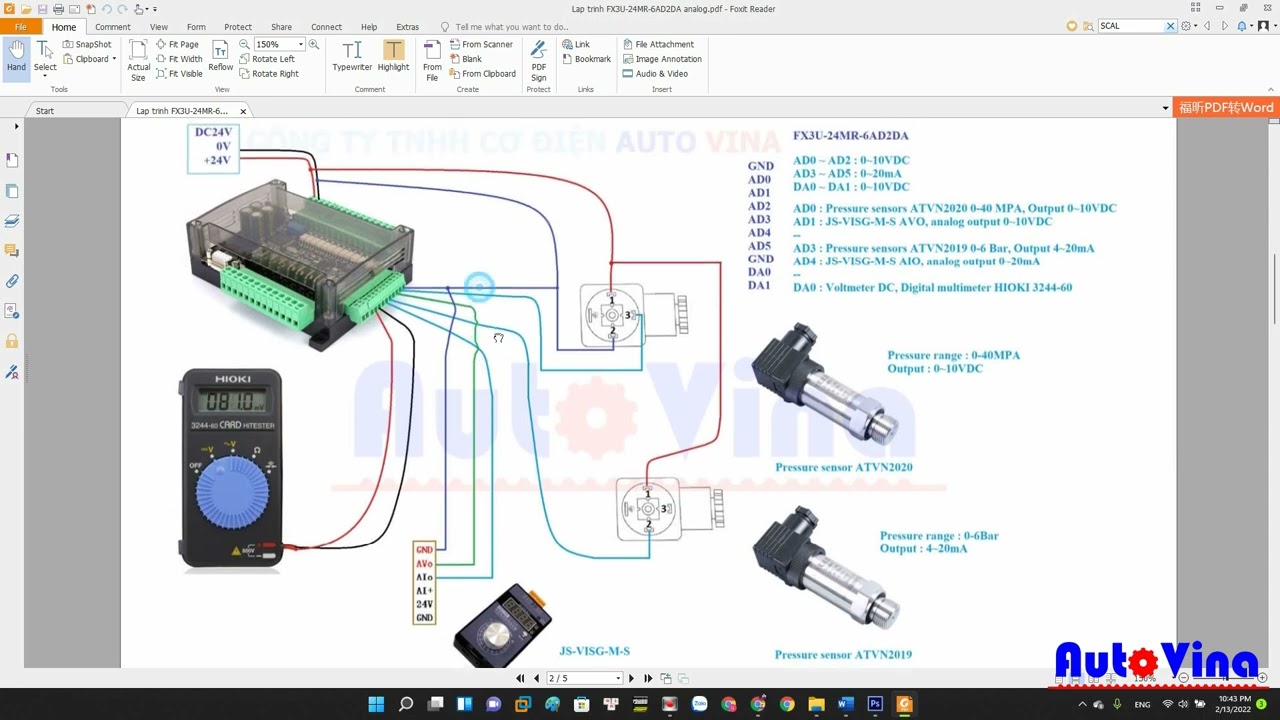1280x720 pixels.
Task: Go to the first page
Action: [520, 678]
